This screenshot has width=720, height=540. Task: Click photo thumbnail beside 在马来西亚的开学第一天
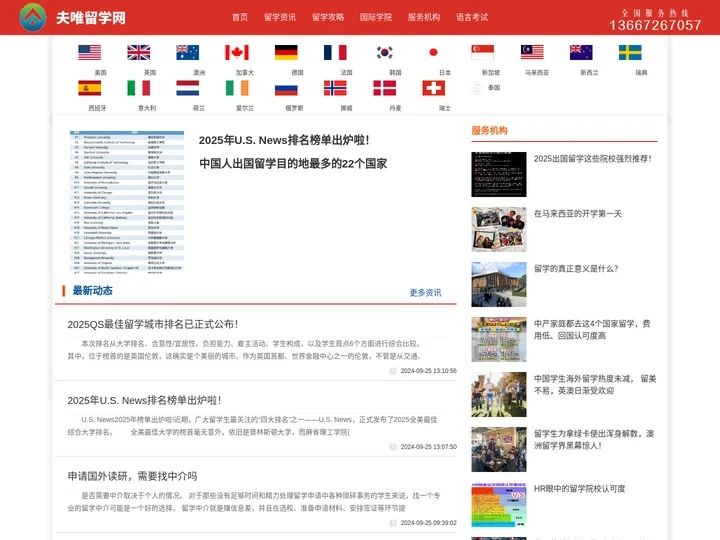499,229
